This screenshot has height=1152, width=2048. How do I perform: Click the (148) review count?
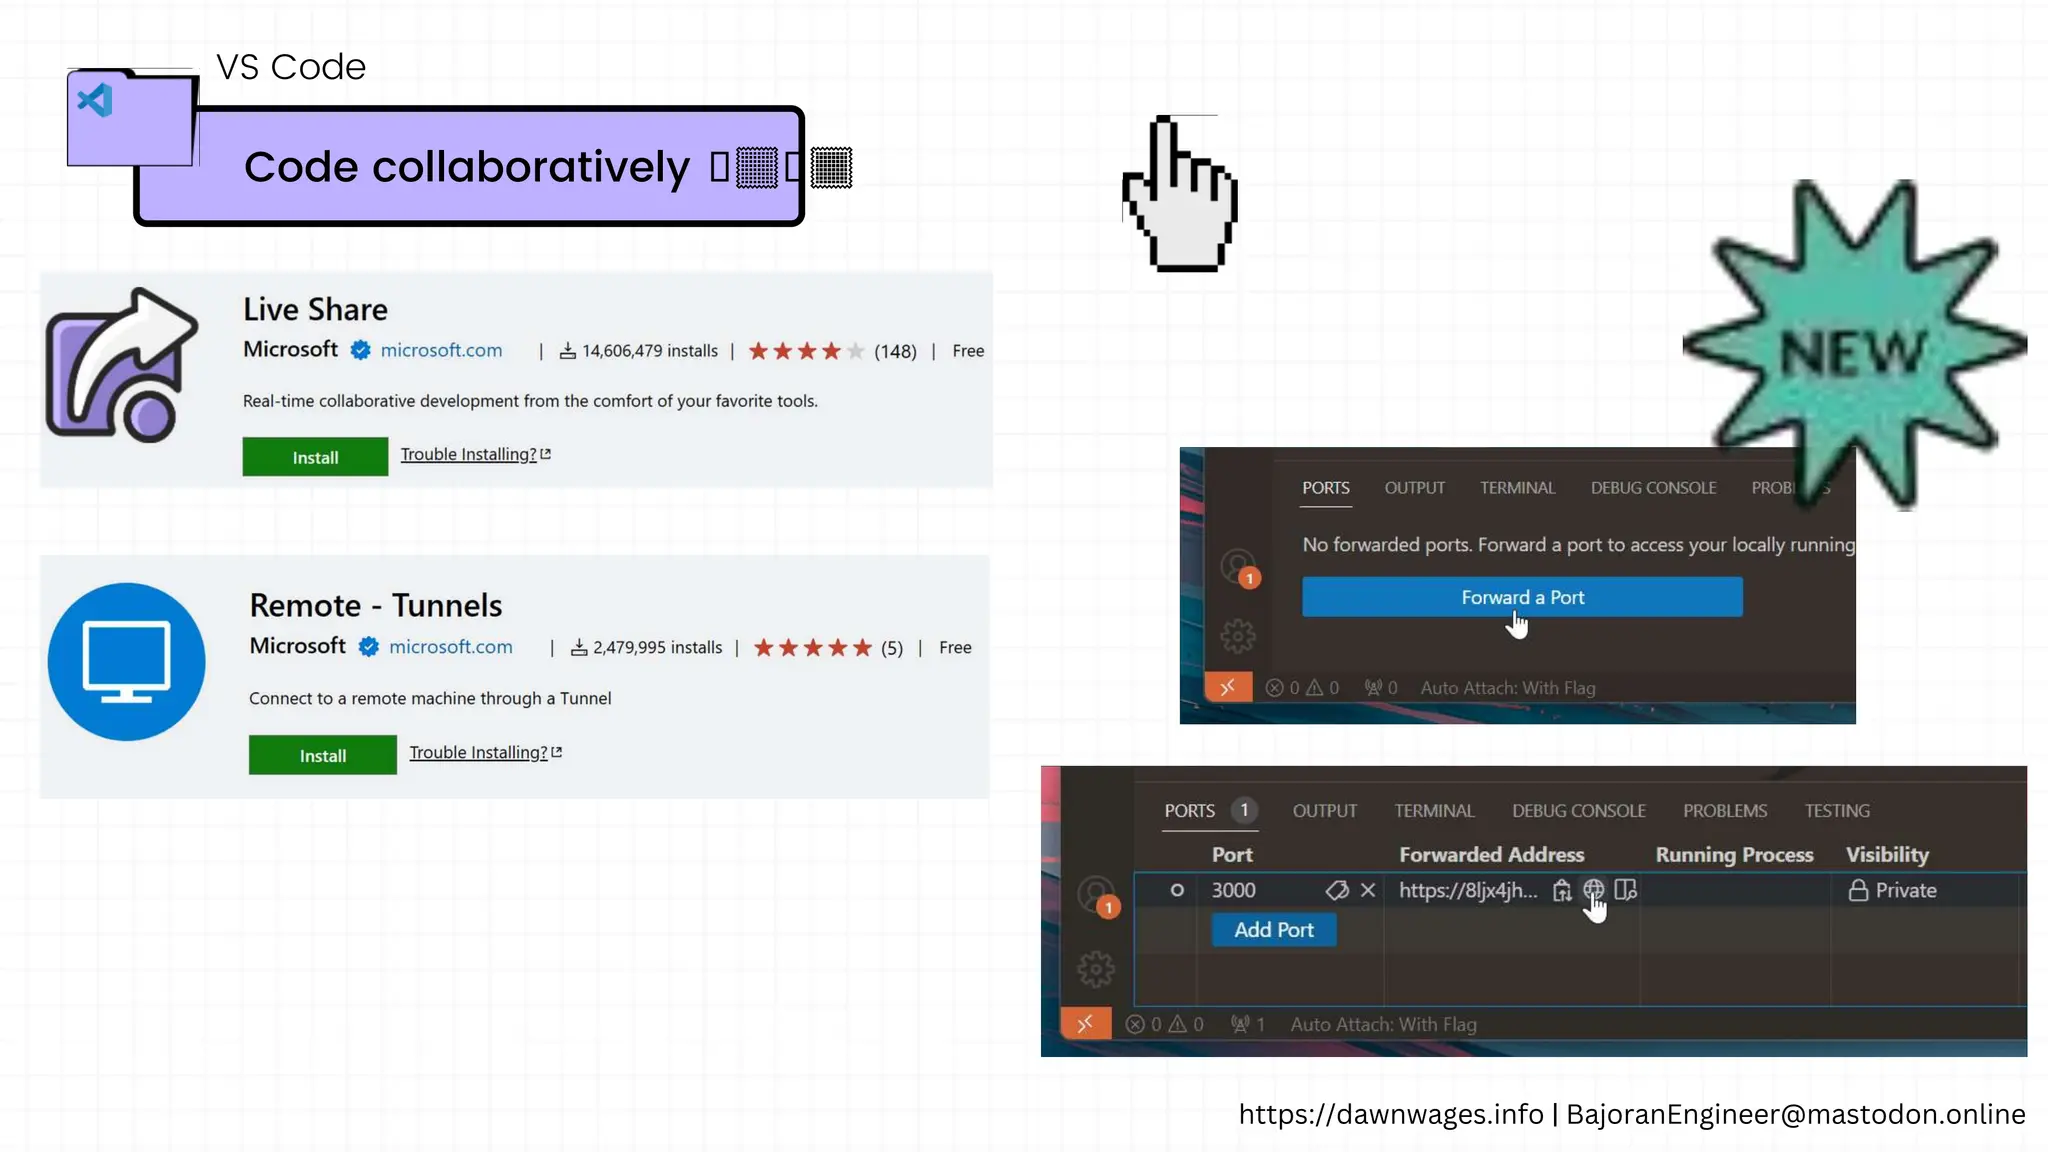[895, 351]
